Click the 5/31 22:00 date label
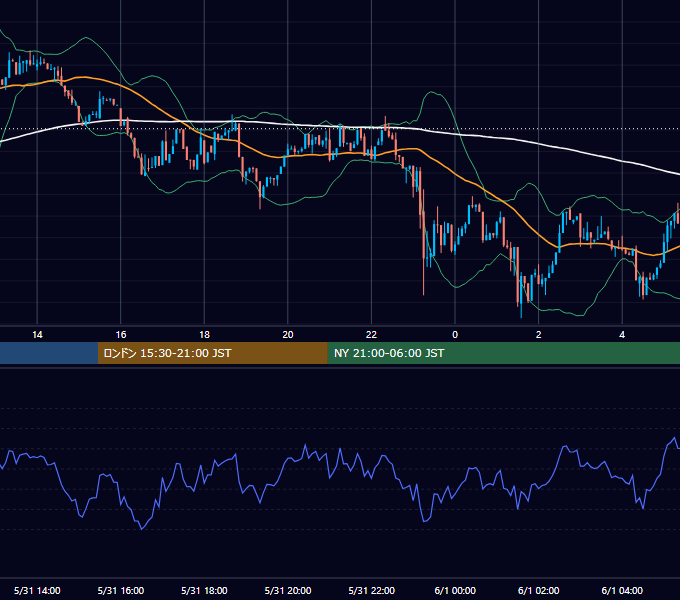680x600 pixels. point(372,590)
